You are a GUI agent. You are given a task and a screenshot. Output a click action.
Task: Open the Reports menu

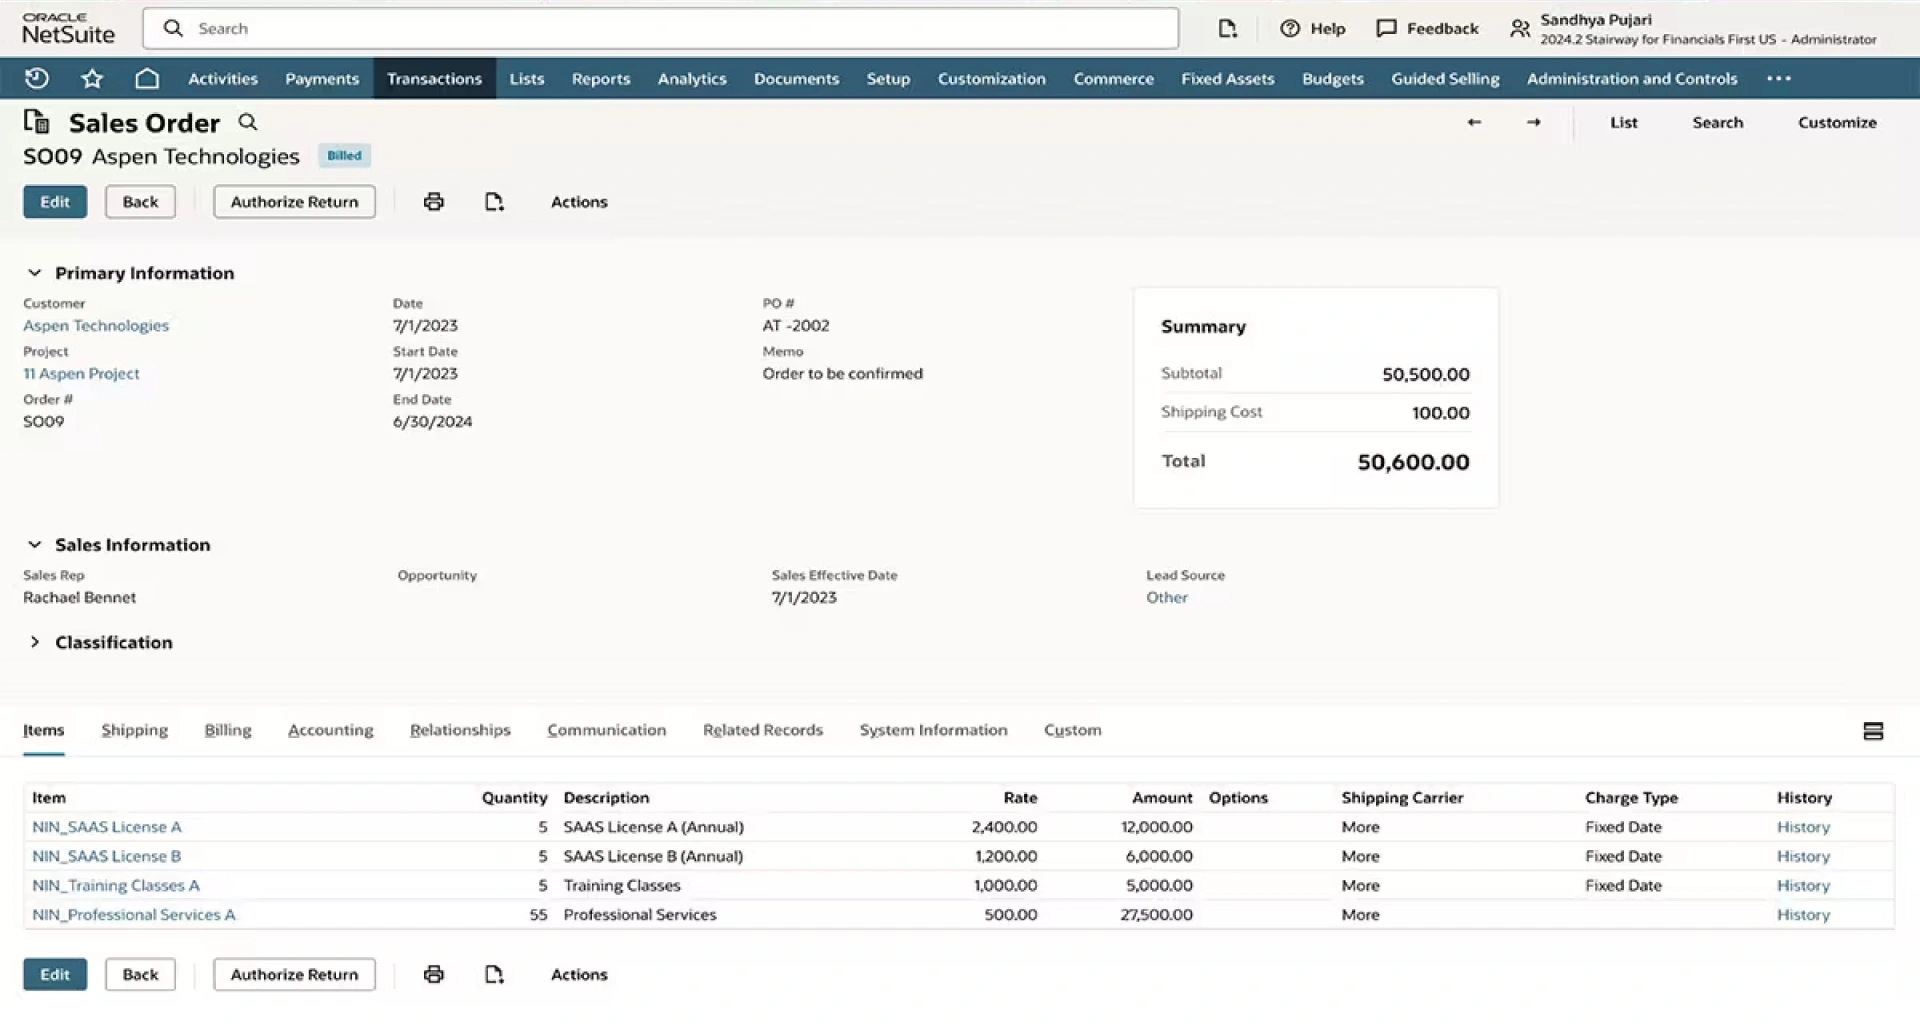point(601,78)
